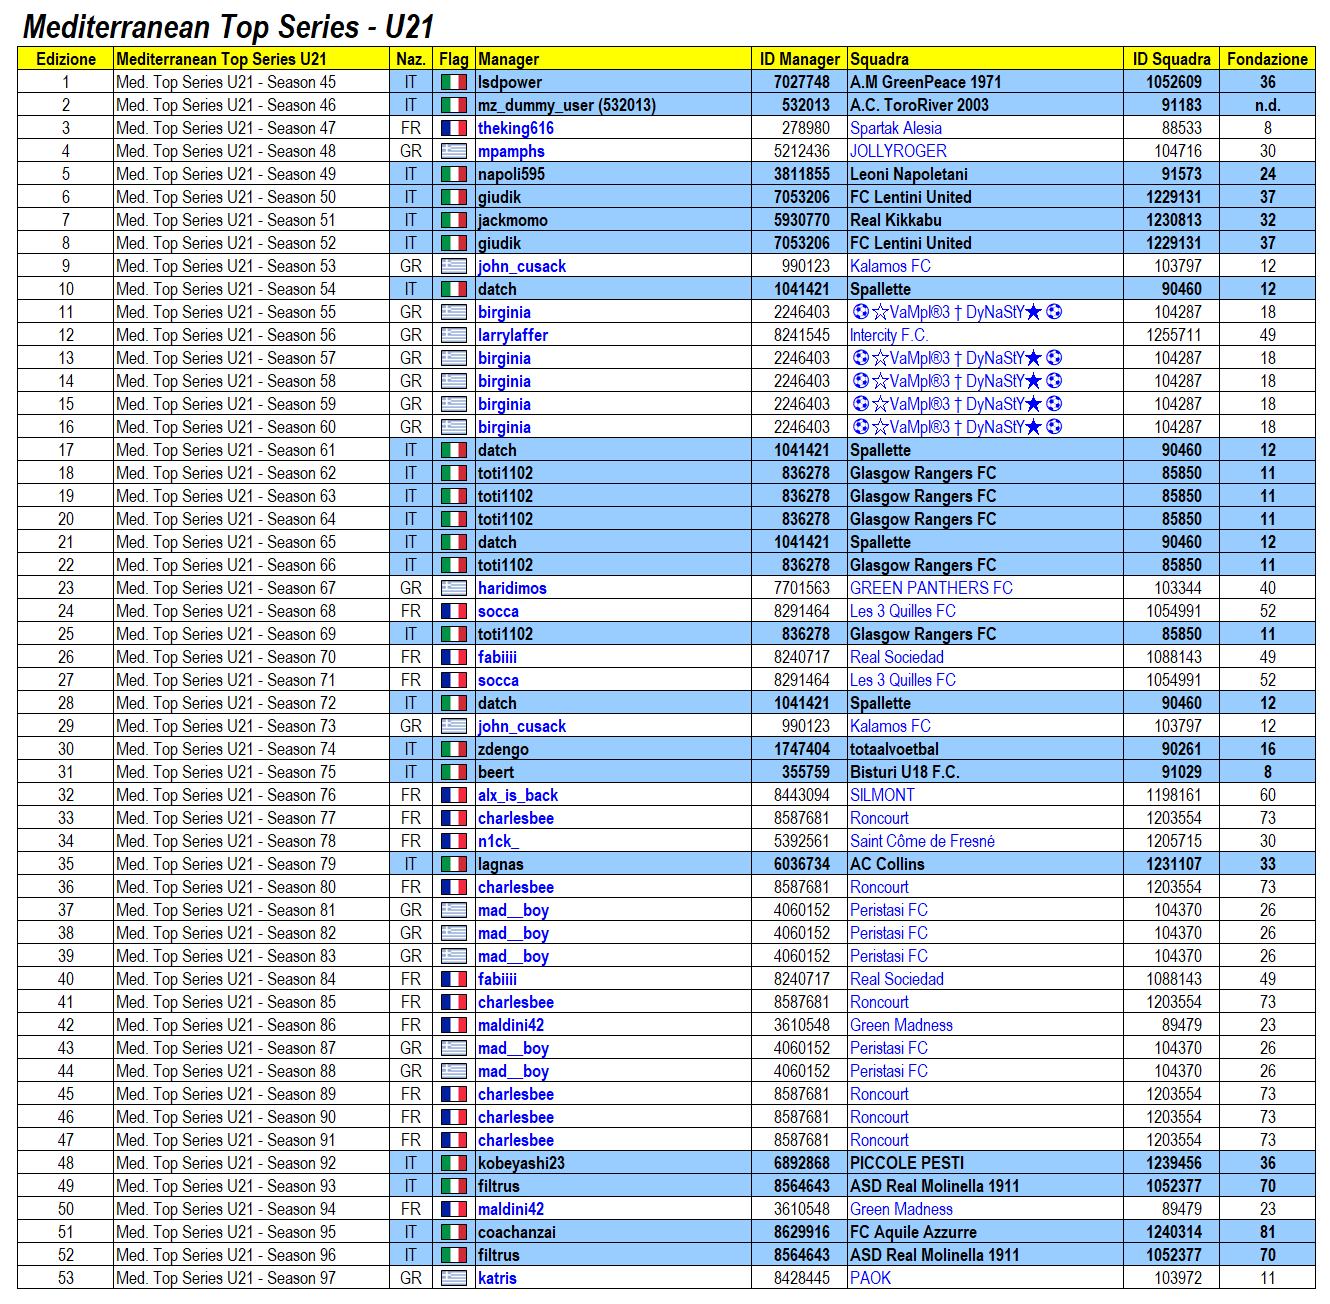1330x1304 pixels.
Task: Click the A.M GreenPeace 1971 team cell
Action: coord(985,82)
